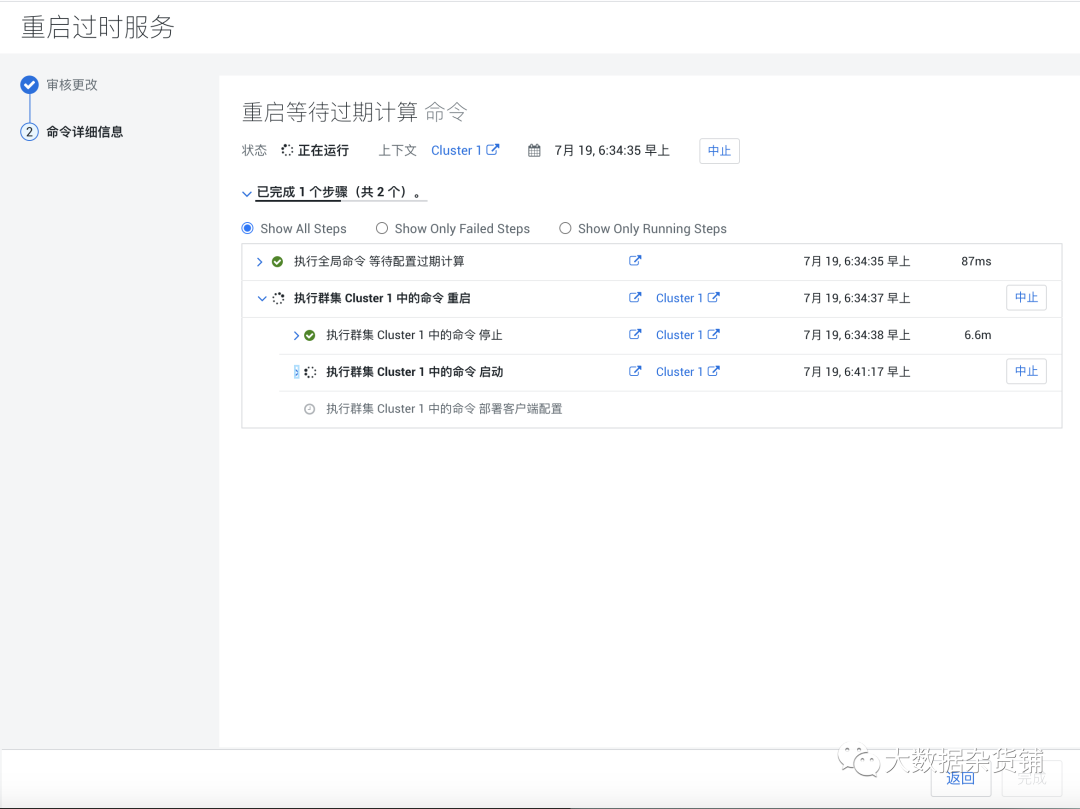Open details icon for Cluster 1 停止 command
Screen dimensions: 1080x809
tap(635, 334)
